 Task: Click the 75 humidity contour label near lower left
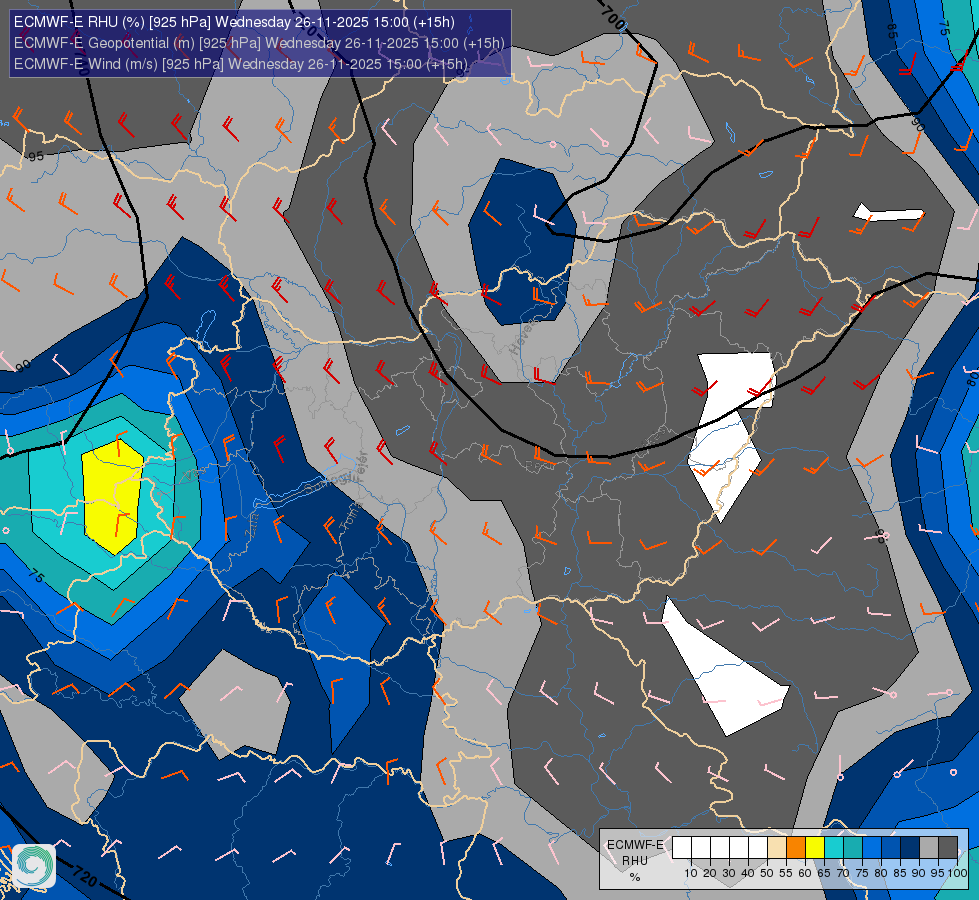36,576
